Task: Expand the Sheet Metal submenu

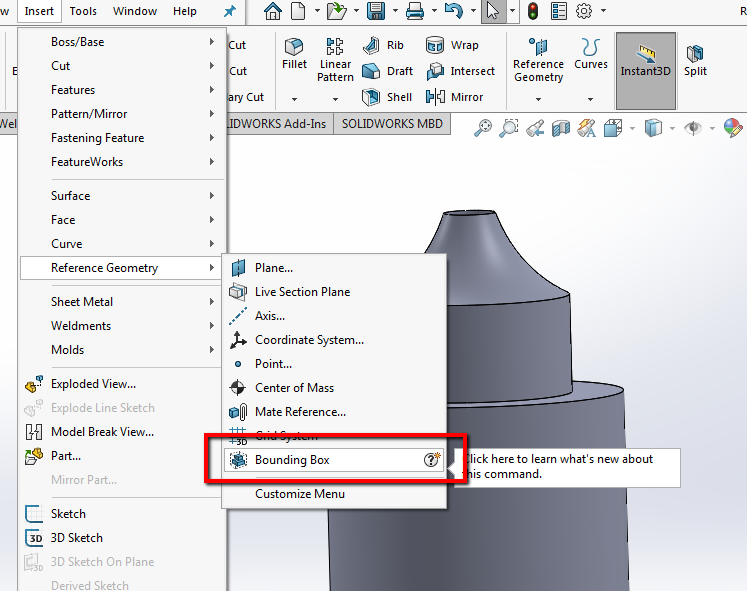Action: tap(122, 302)
